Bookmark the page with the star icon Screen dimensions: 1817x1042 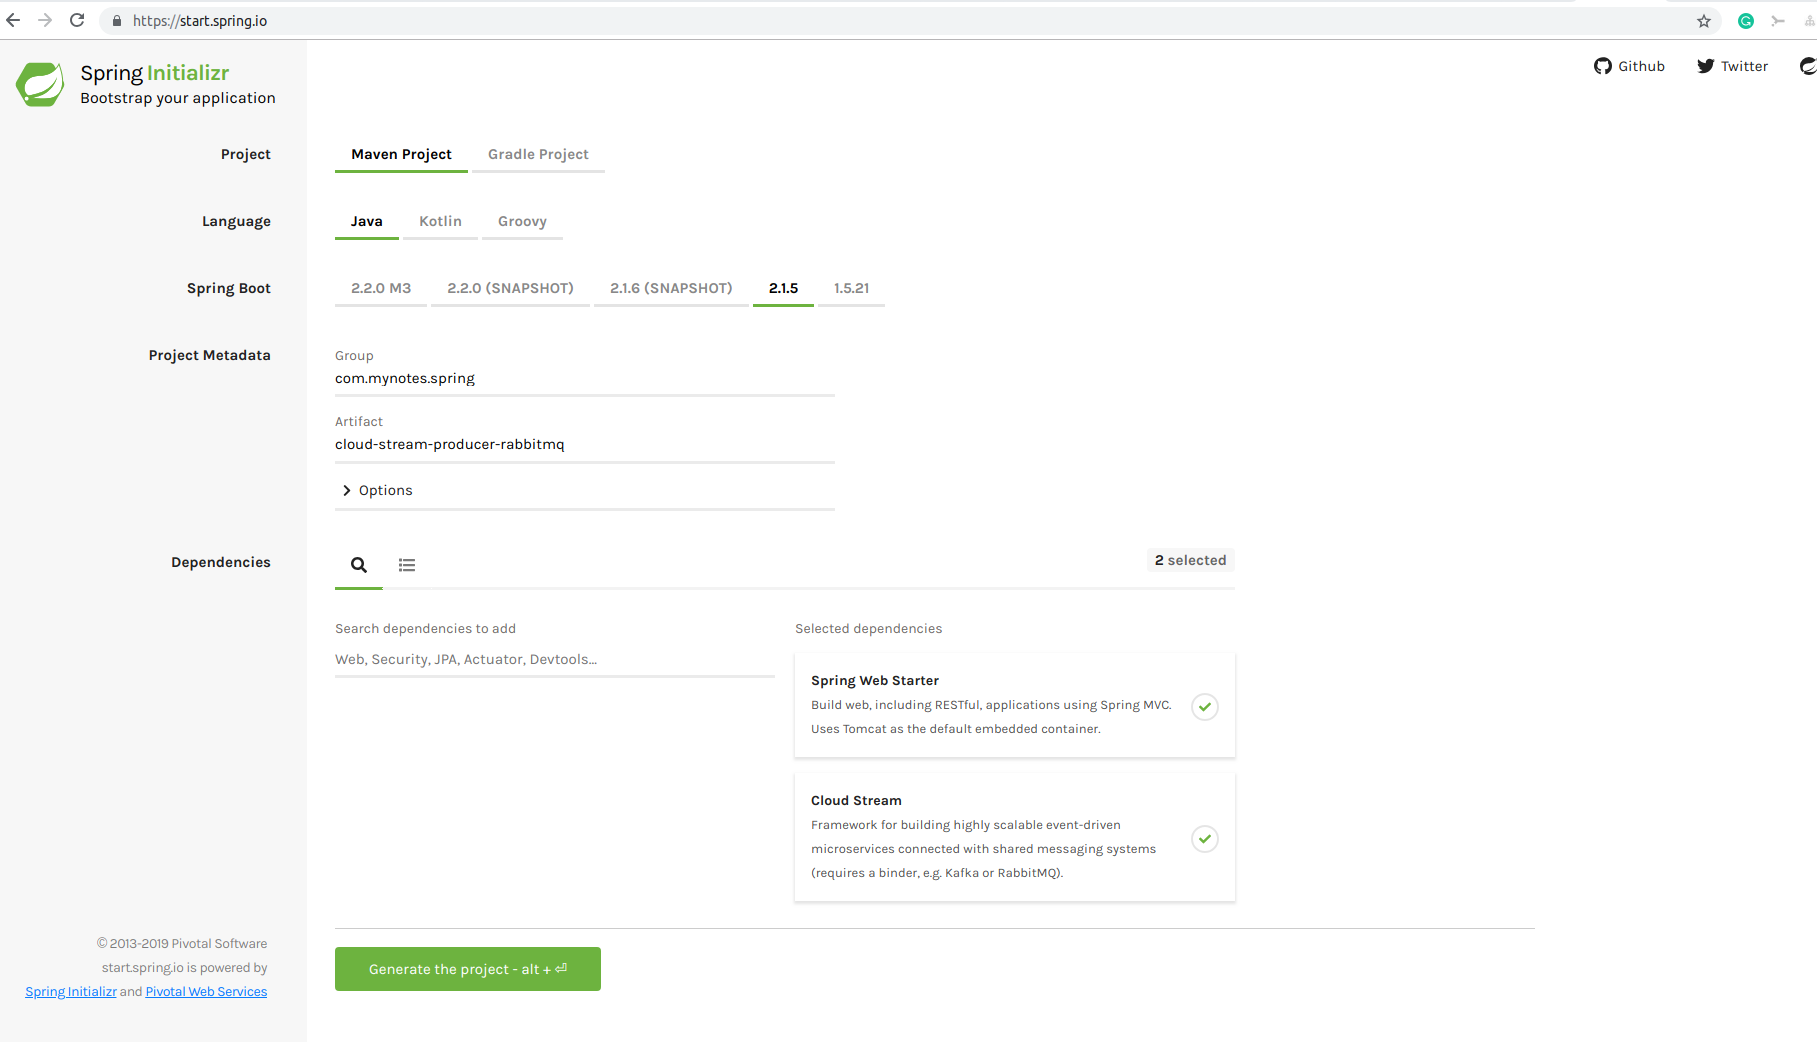click(1704, 21)
